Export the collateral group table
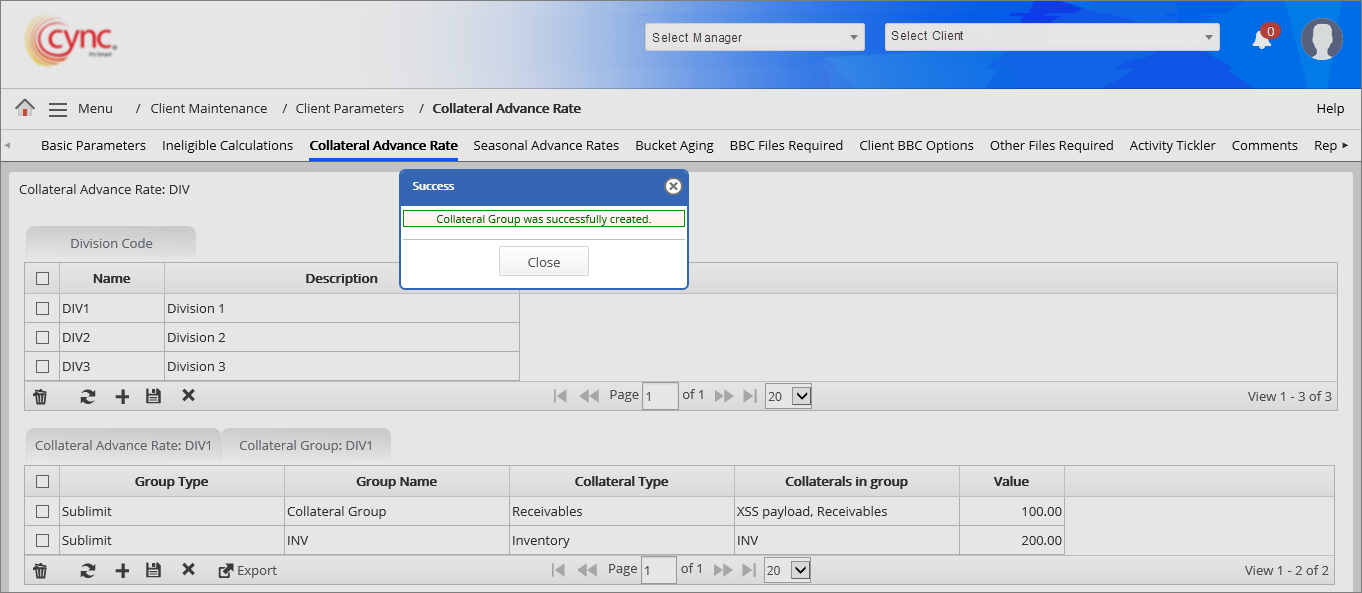 (247, 570)
